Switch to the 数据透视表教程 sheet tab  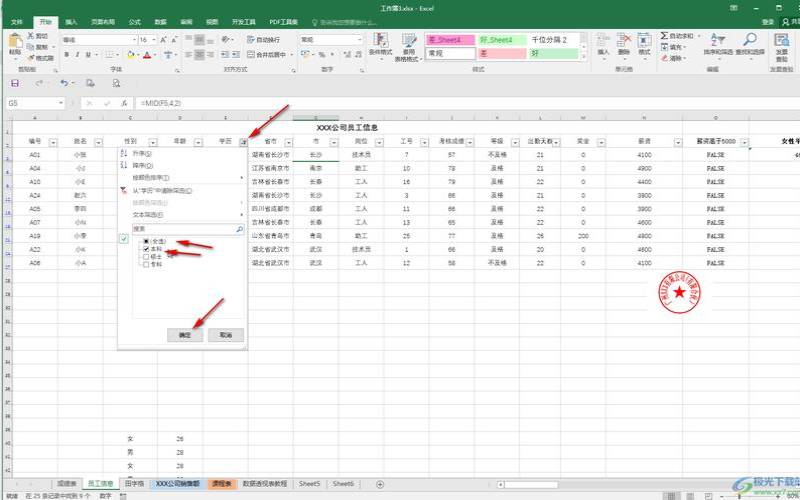tap(265, 484)
